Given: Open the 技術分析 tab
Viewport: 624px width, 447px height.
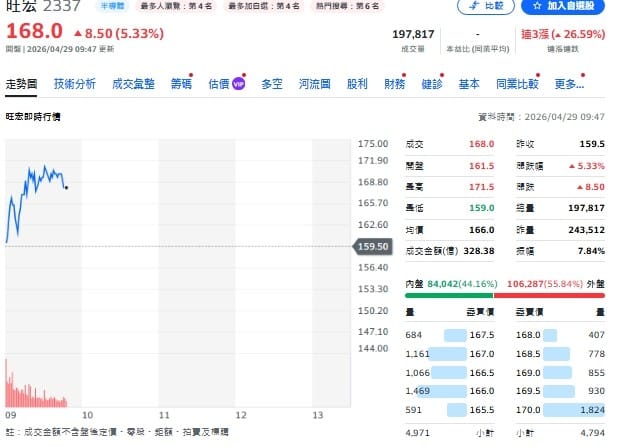Looking at the screenshot, I should click(75, 84).
